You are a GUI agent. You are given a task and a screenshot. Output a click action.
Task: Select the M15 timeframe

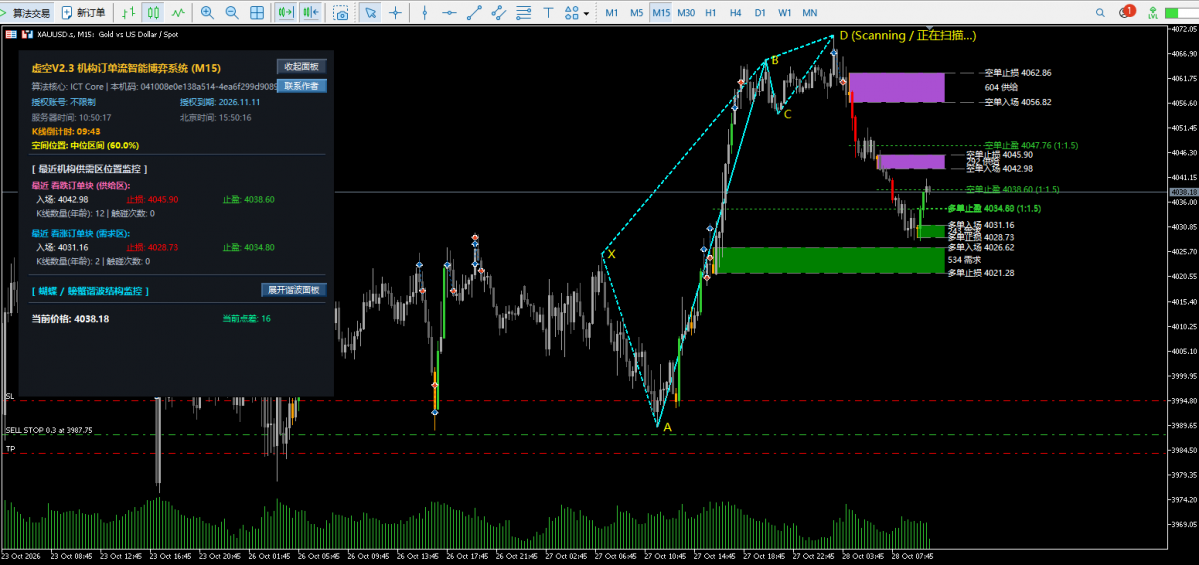(661, 12)
